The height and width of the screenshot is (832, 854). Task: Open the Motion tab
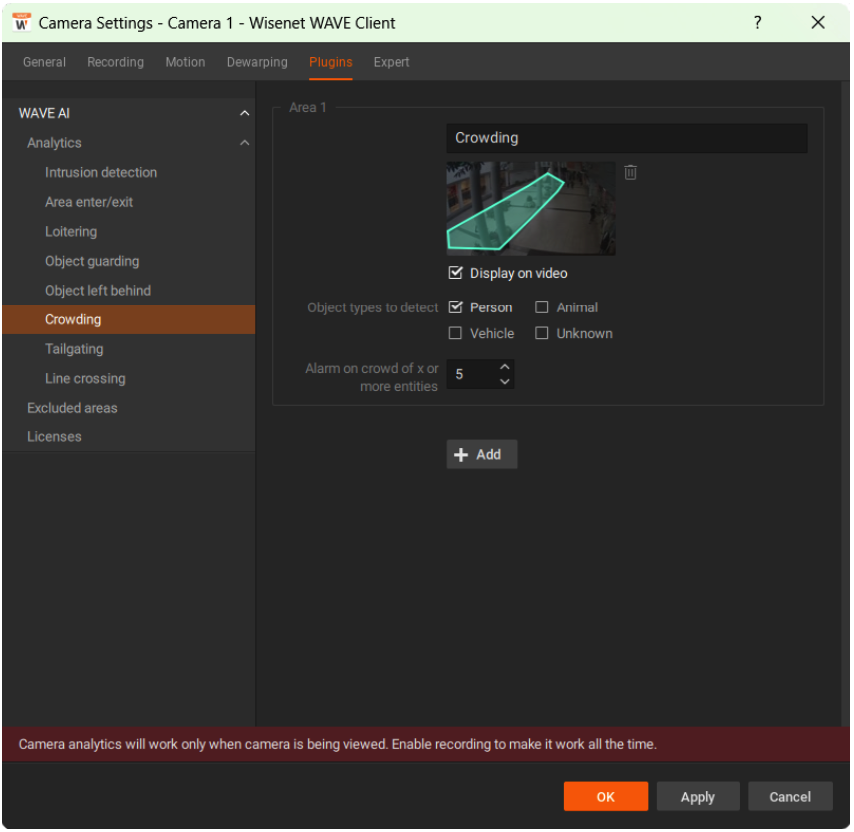[x=185, y=62]
